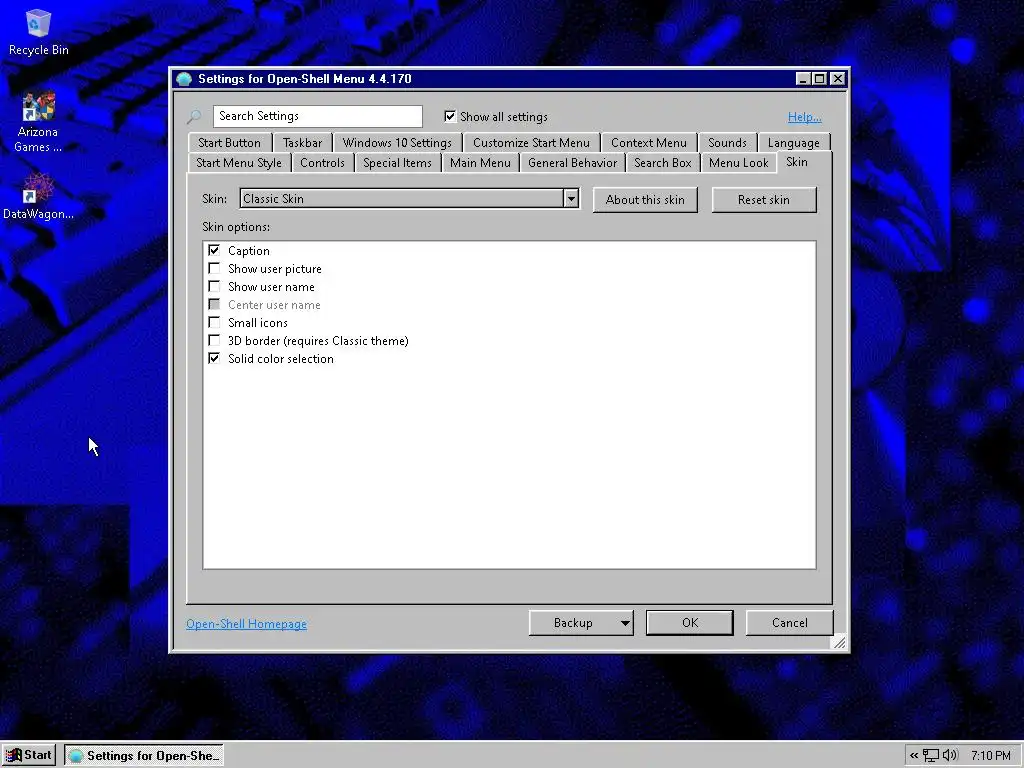The image size is (1024, 768).
Task: Switch to the Start Button tab
Action: click(229, 142)
